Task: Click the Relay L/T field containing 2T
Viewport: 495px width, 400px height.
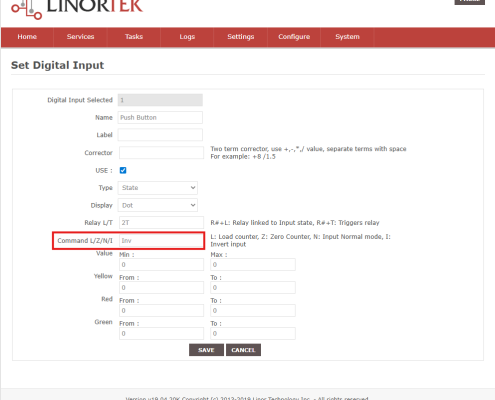Action: coord(161,223)
